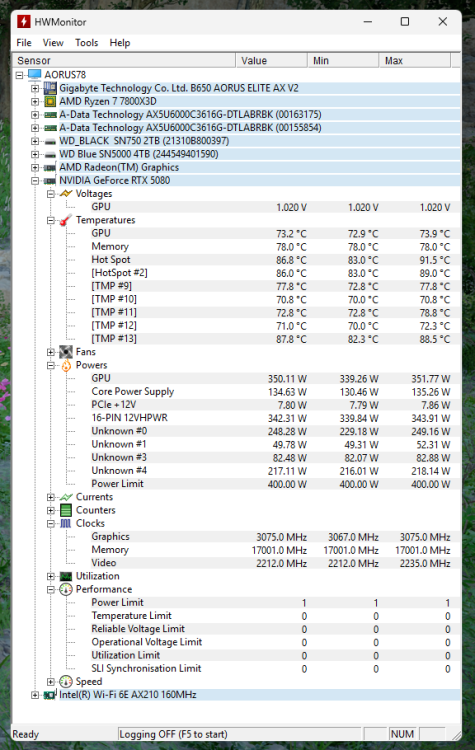The width and height of the screenshot is (475, 750).
Task: Collapse the Voltages section
Action: [51, 194]
